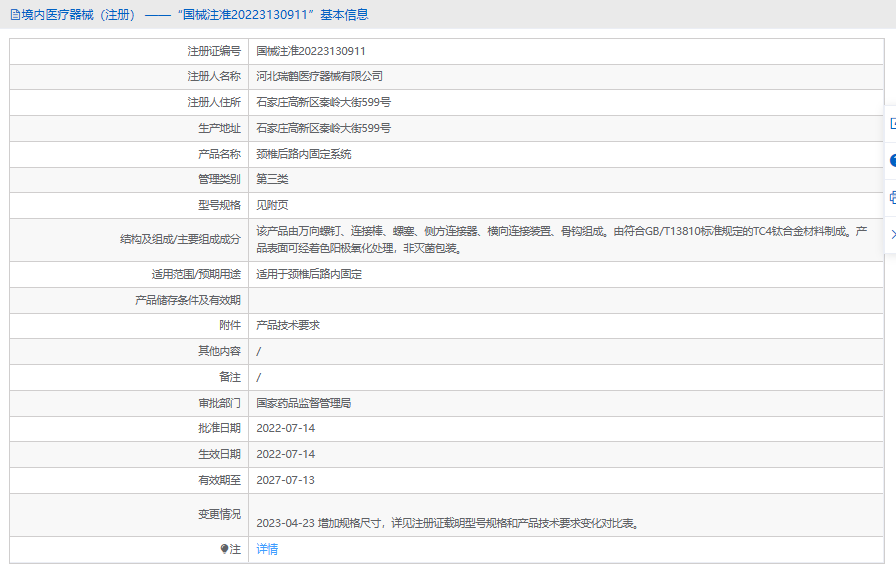896x572 pixels.
Task: Select intended use text 适用于颈椎后路内固定
Action: click(309, 274)
